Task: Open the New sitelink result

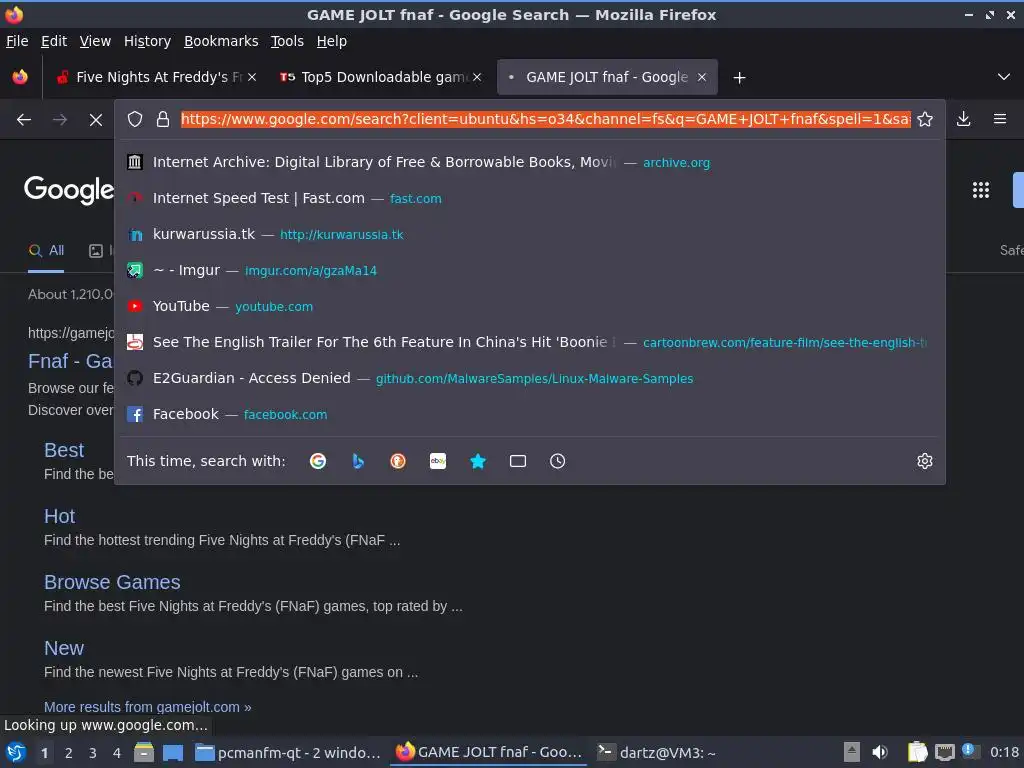Action: pos(64,648)
